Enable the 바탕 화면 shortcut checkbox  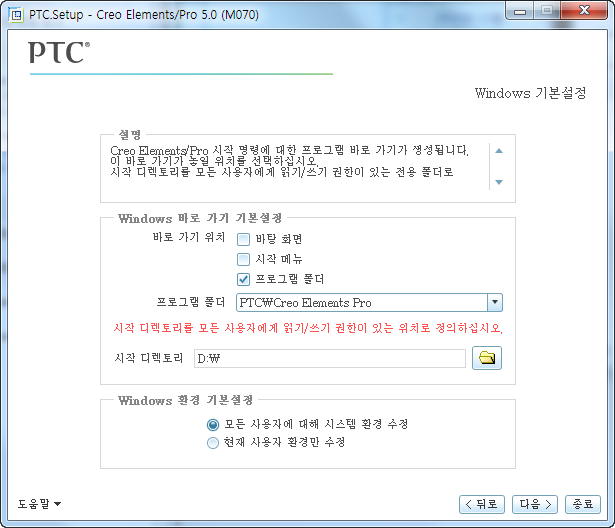point(244,239)
